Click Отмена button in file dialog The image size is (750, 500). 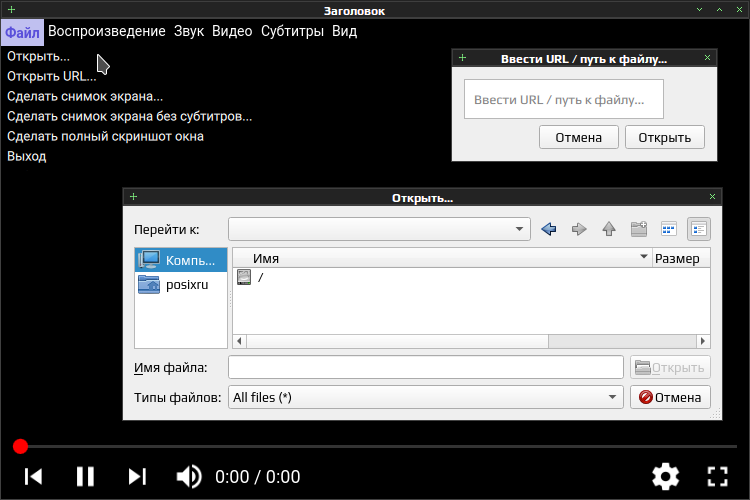670,397
